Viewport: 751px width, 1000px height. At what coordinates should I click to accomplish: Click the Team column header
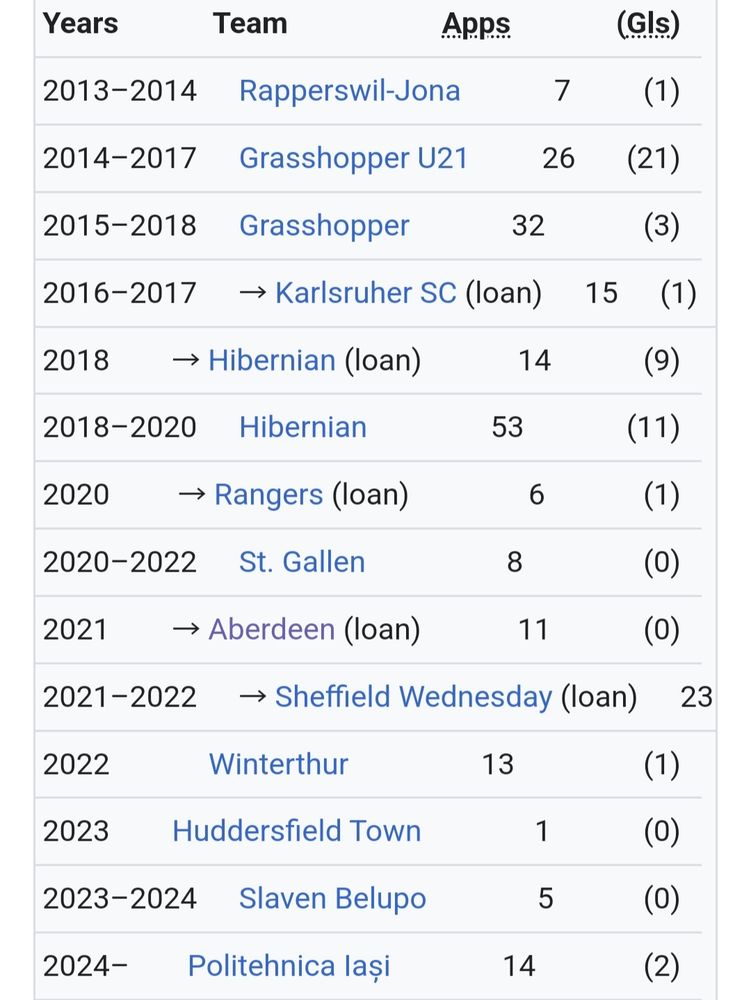pyautogui.click(x=250, y=24)
